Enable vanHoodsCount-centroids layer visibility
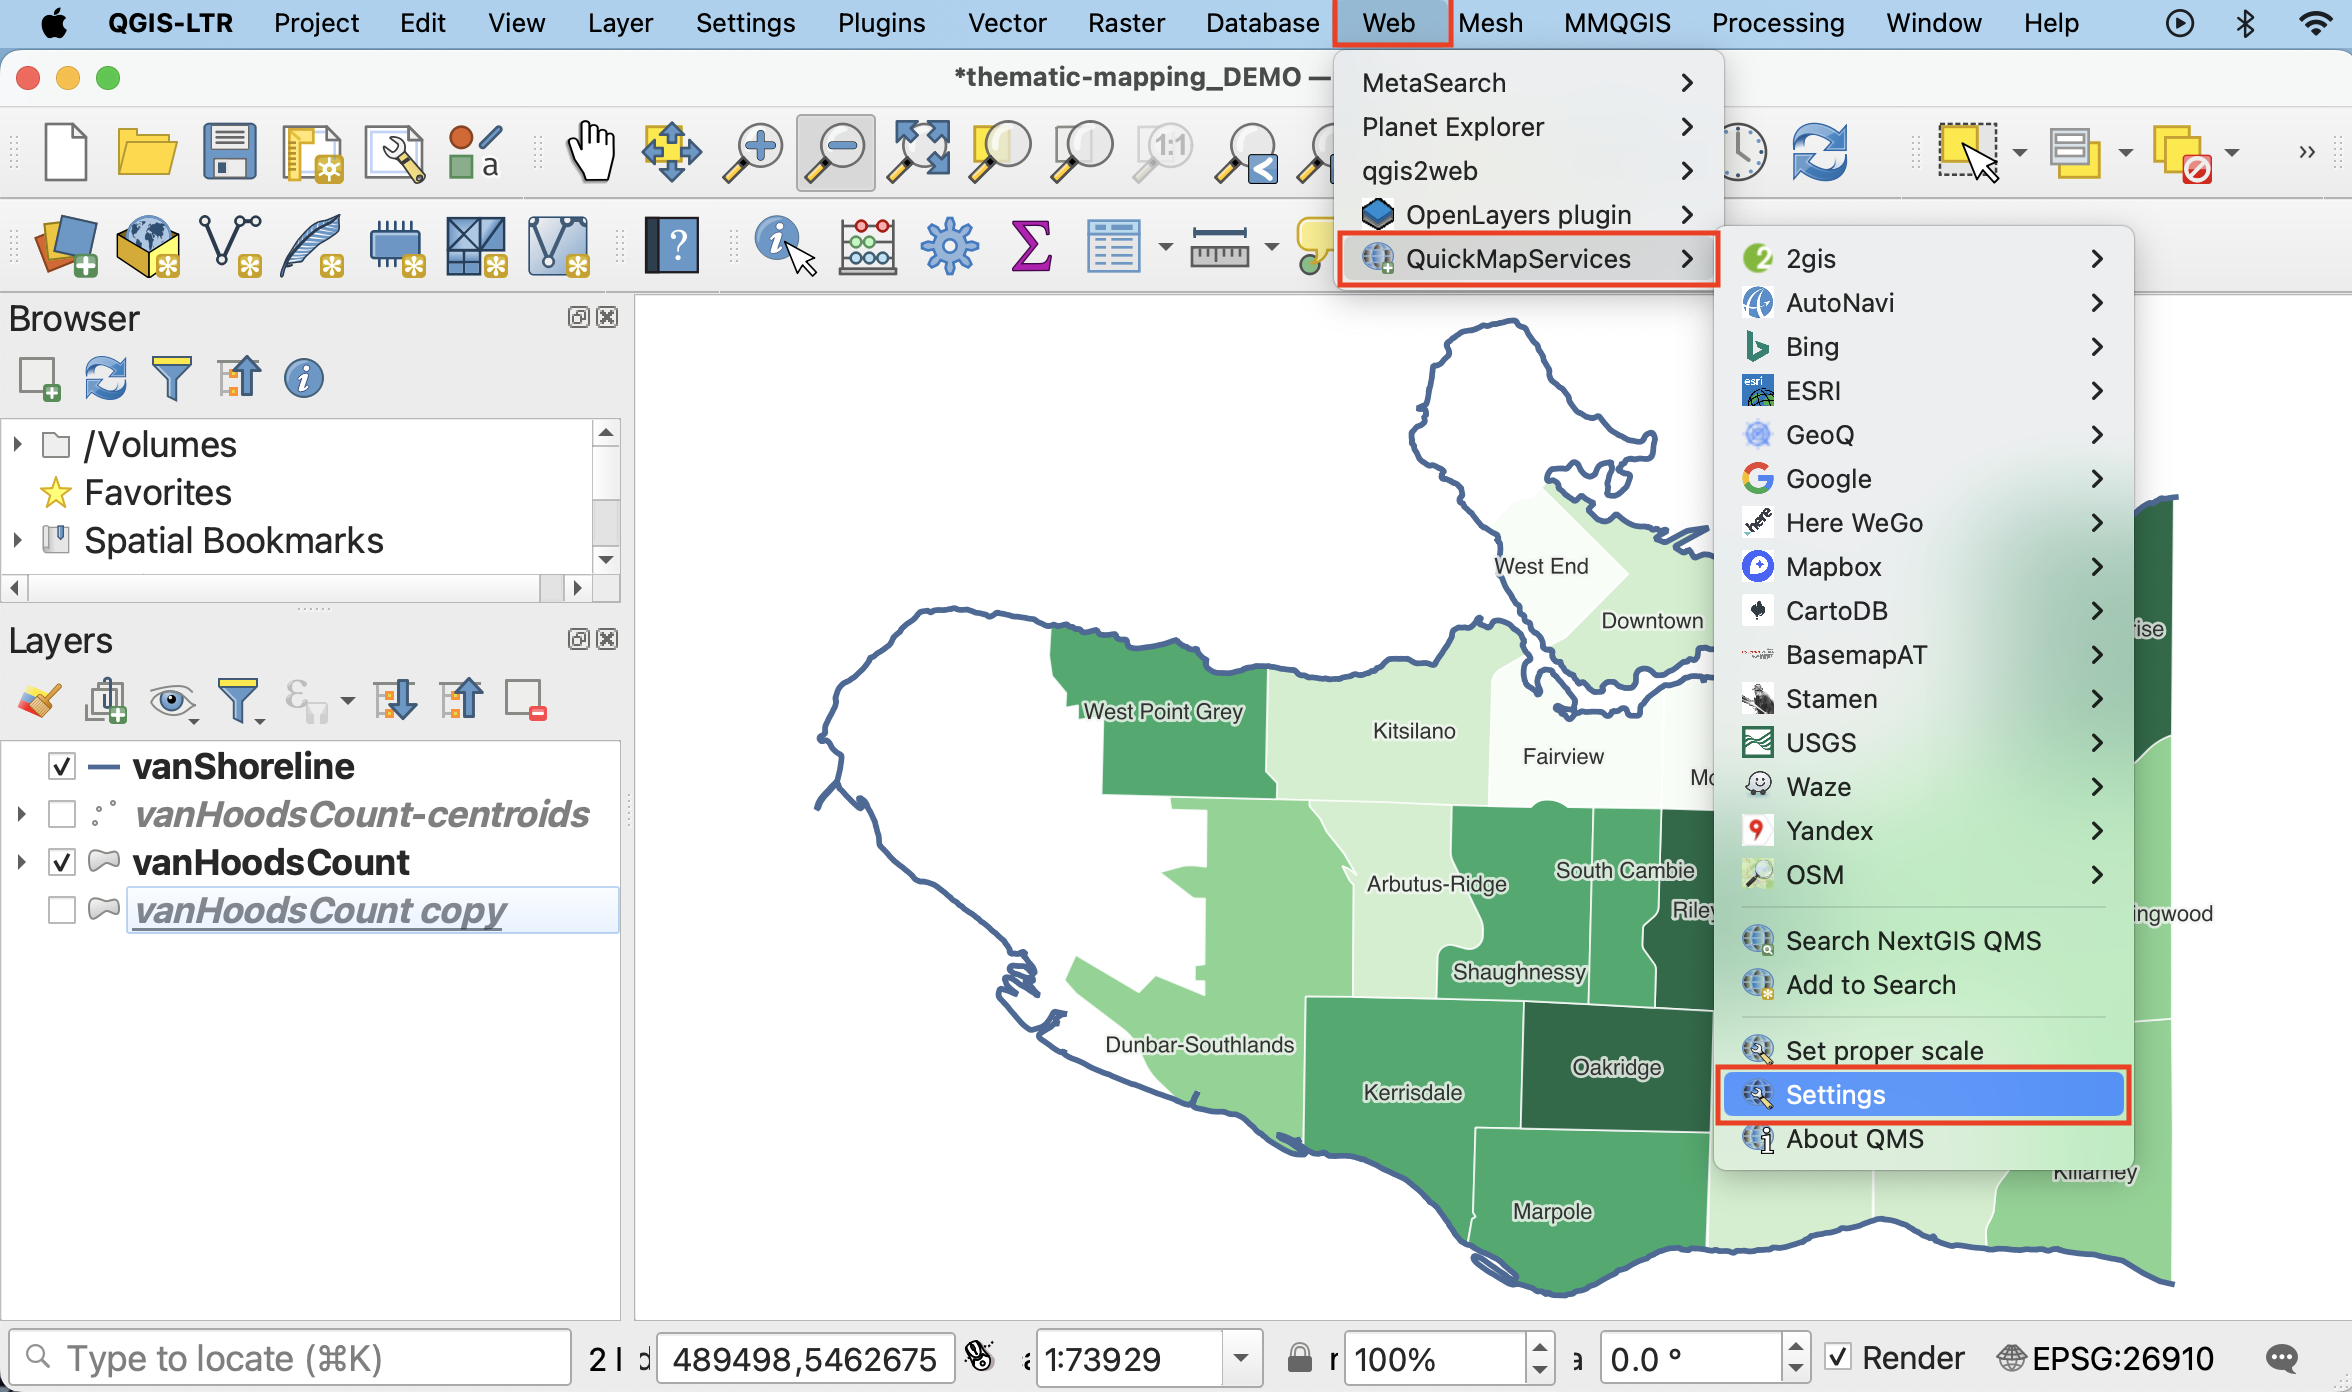The image size is (2352, 1392). point(62,815)
